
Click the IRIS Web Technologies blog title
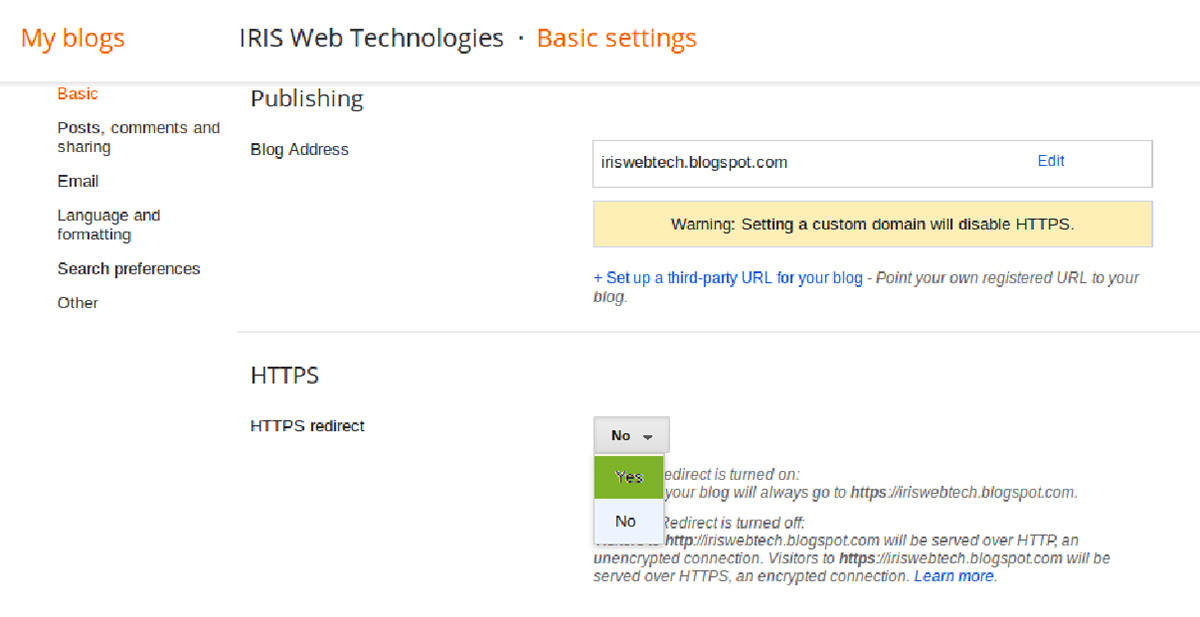(x=371, y=39)
